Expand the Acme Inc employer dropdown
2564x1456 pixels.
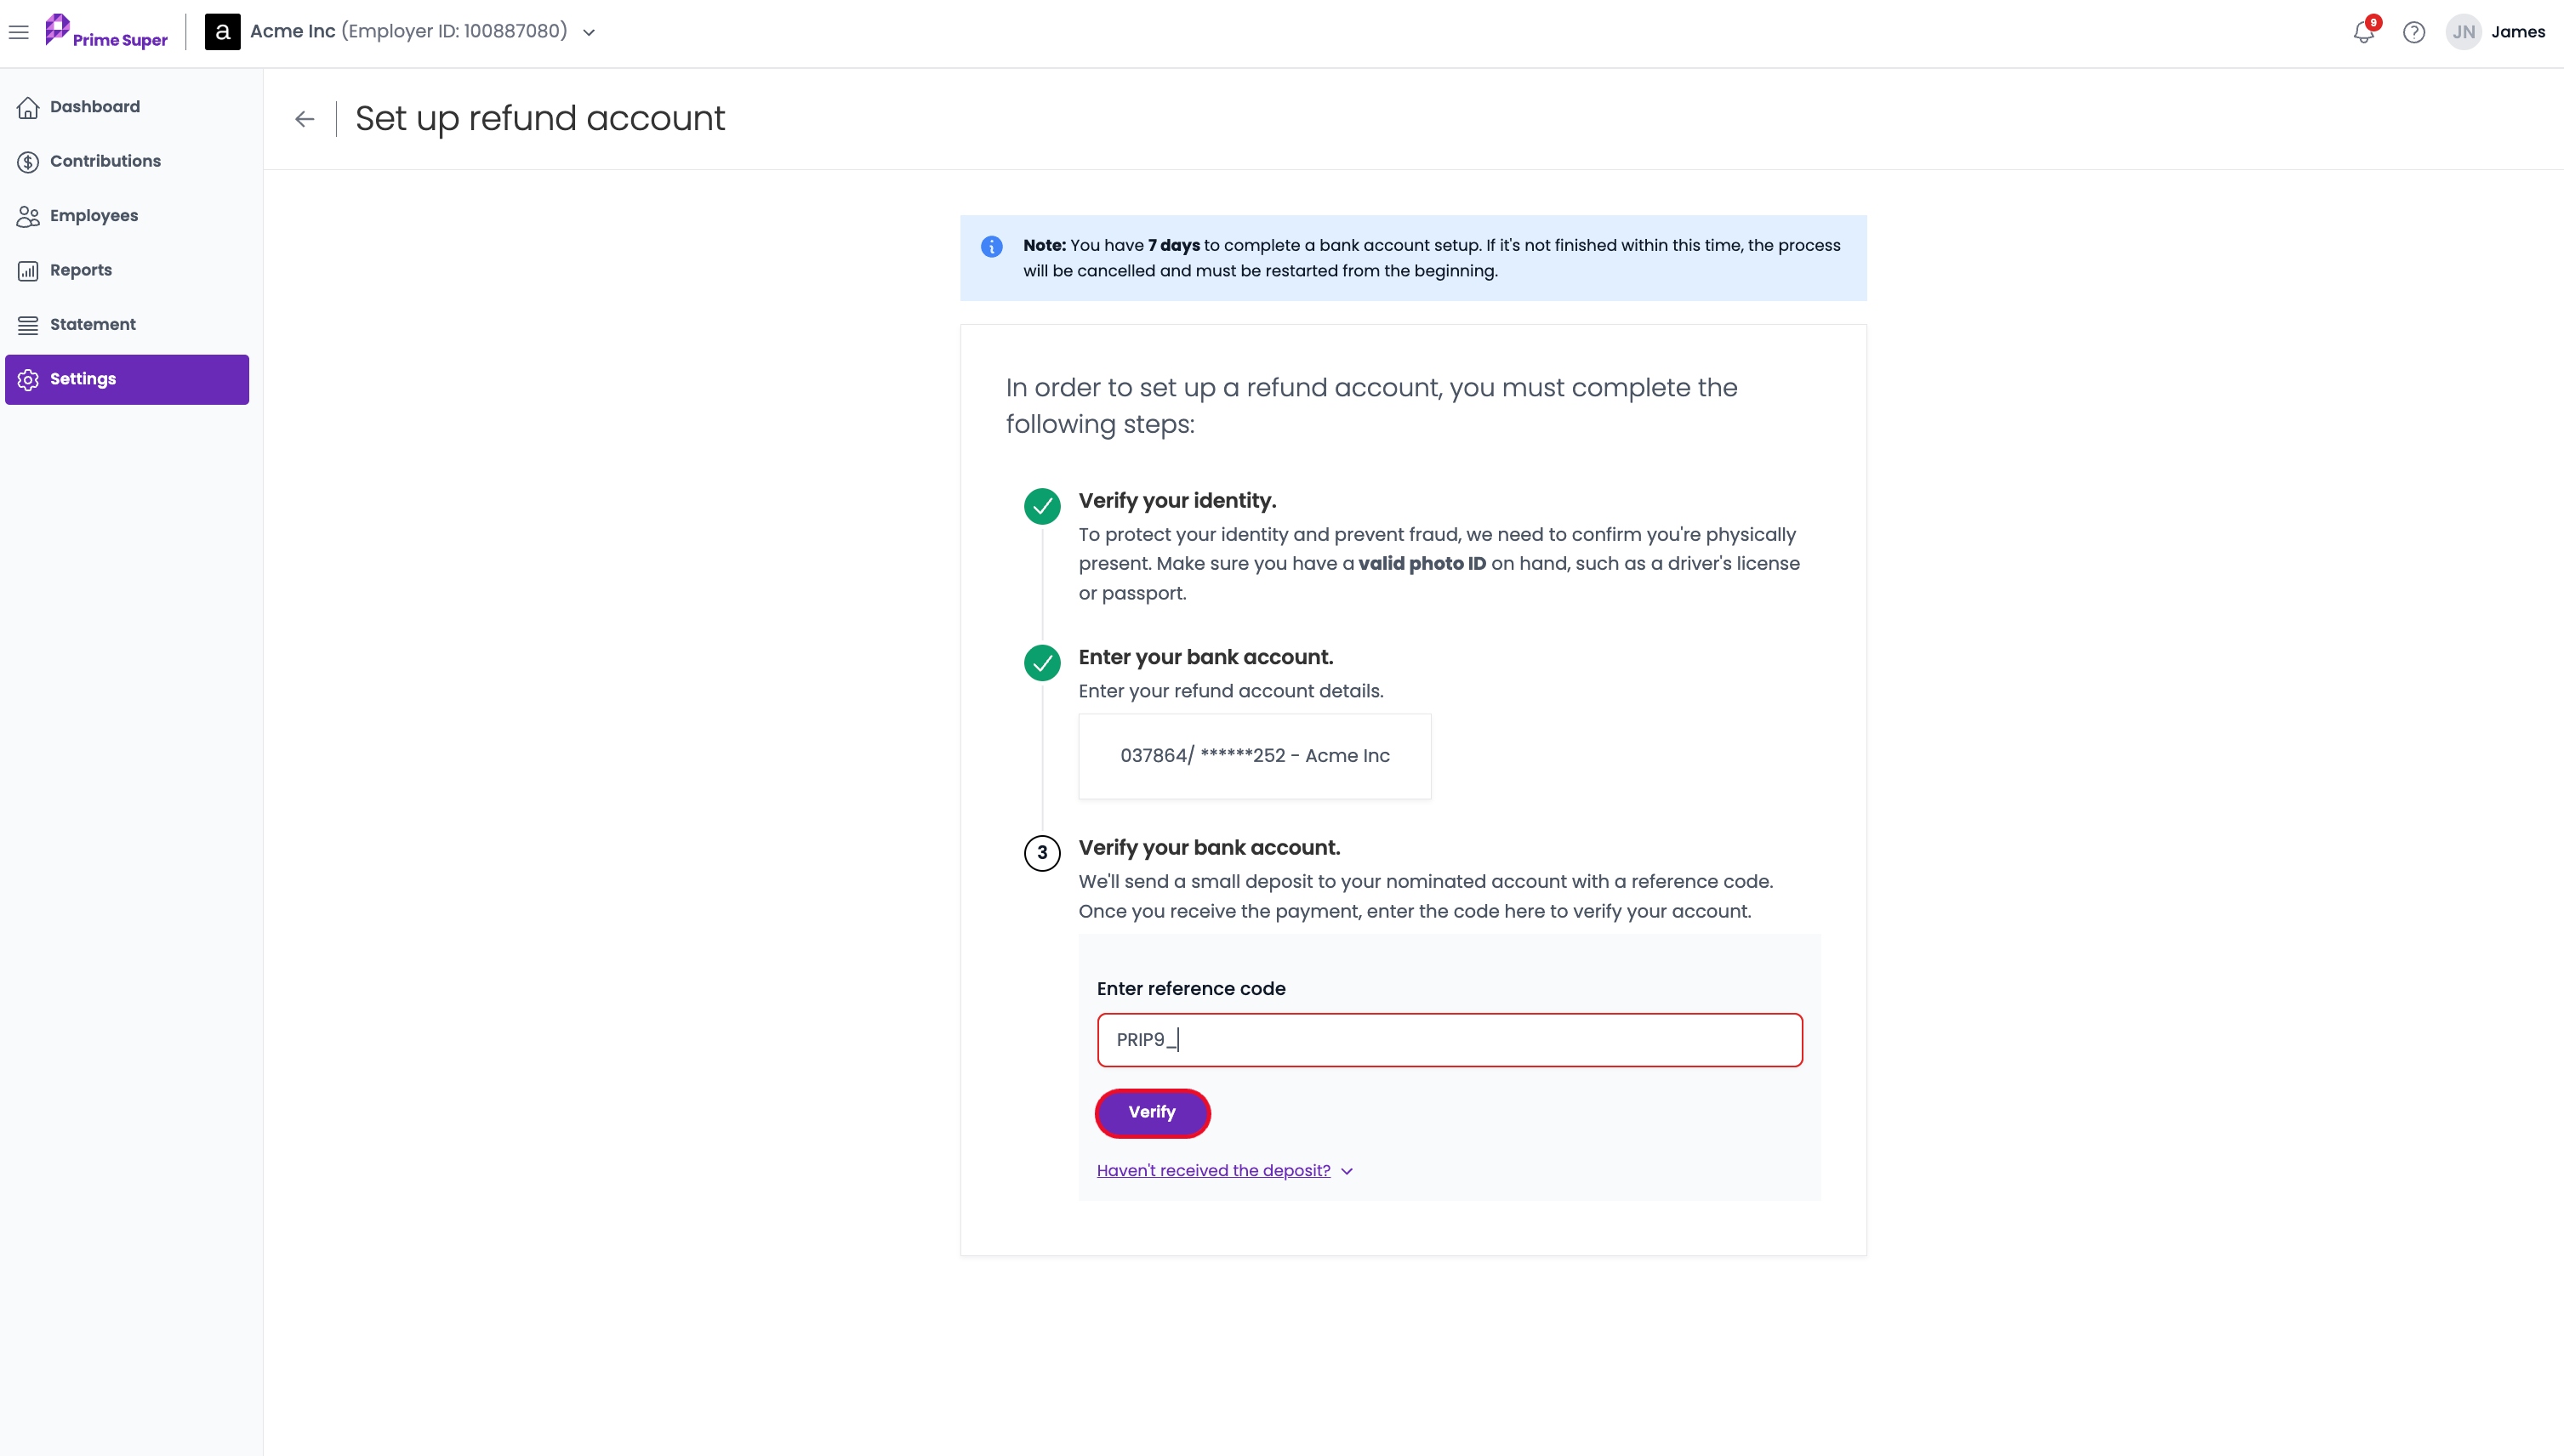coord(589,32)
